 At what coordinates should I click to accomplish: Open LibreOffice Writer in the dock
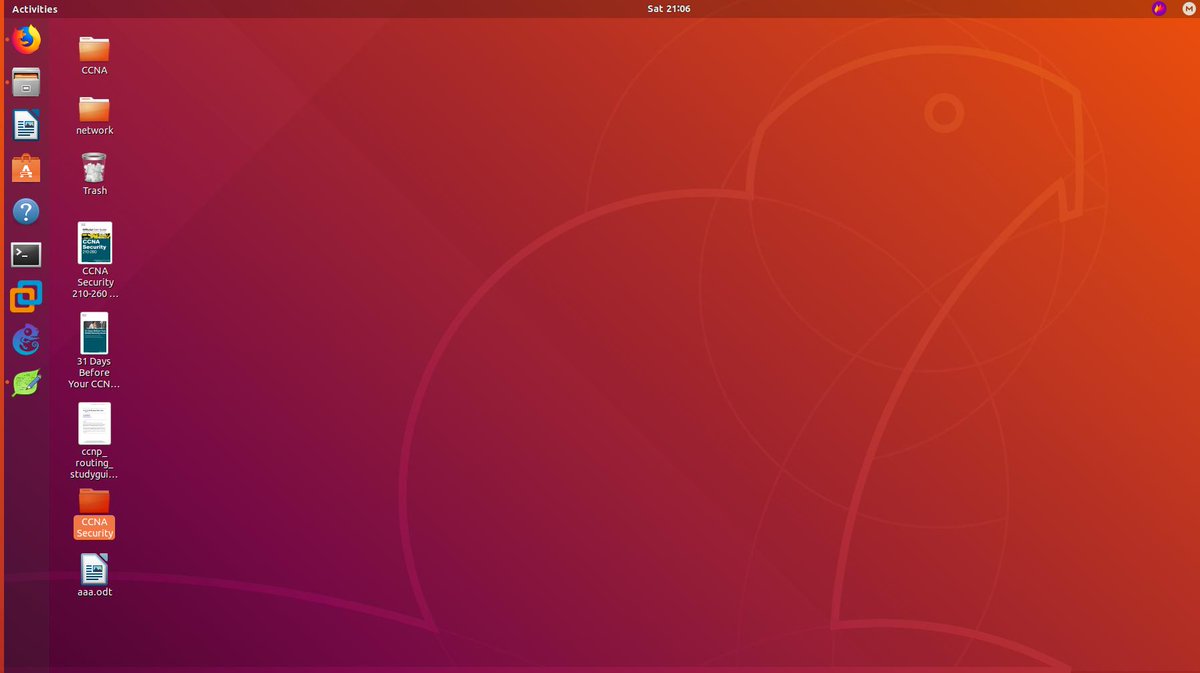click(26, 126)
